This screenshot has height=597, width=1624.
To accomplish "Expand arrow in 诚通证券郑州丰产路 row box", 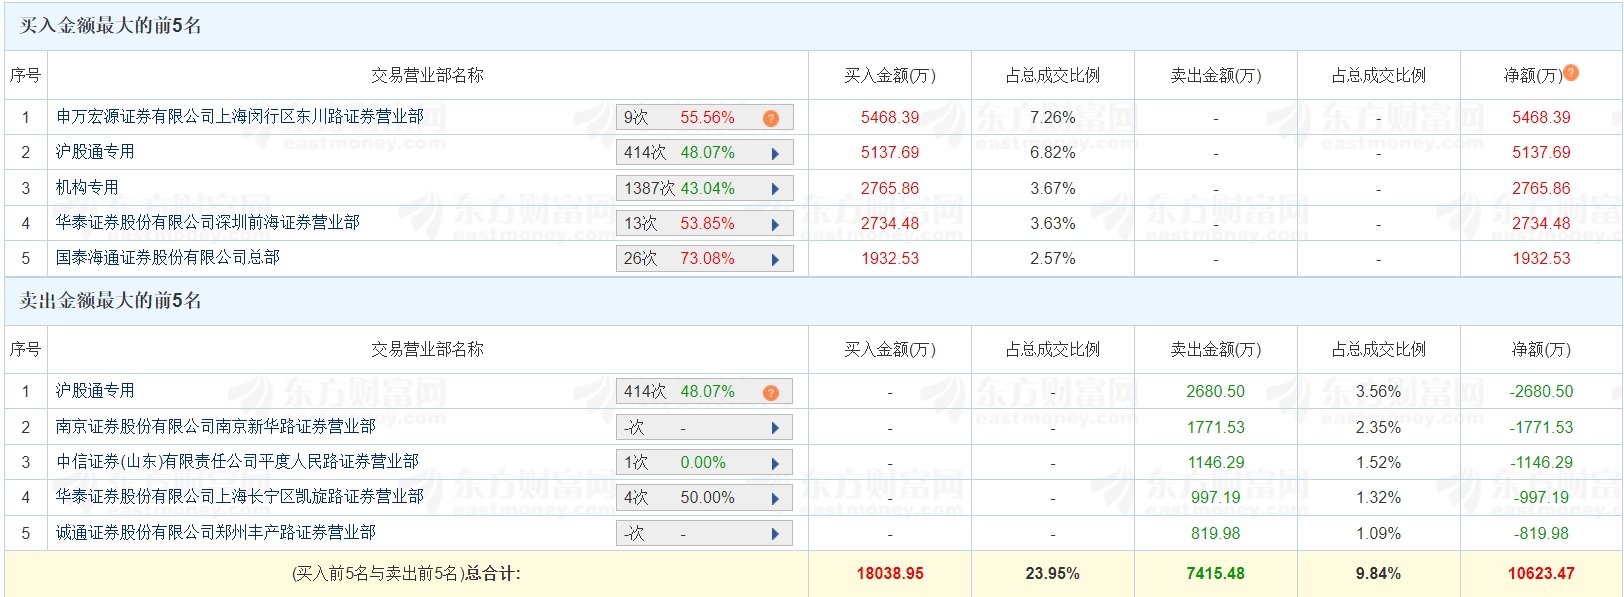I will [775, 534].
